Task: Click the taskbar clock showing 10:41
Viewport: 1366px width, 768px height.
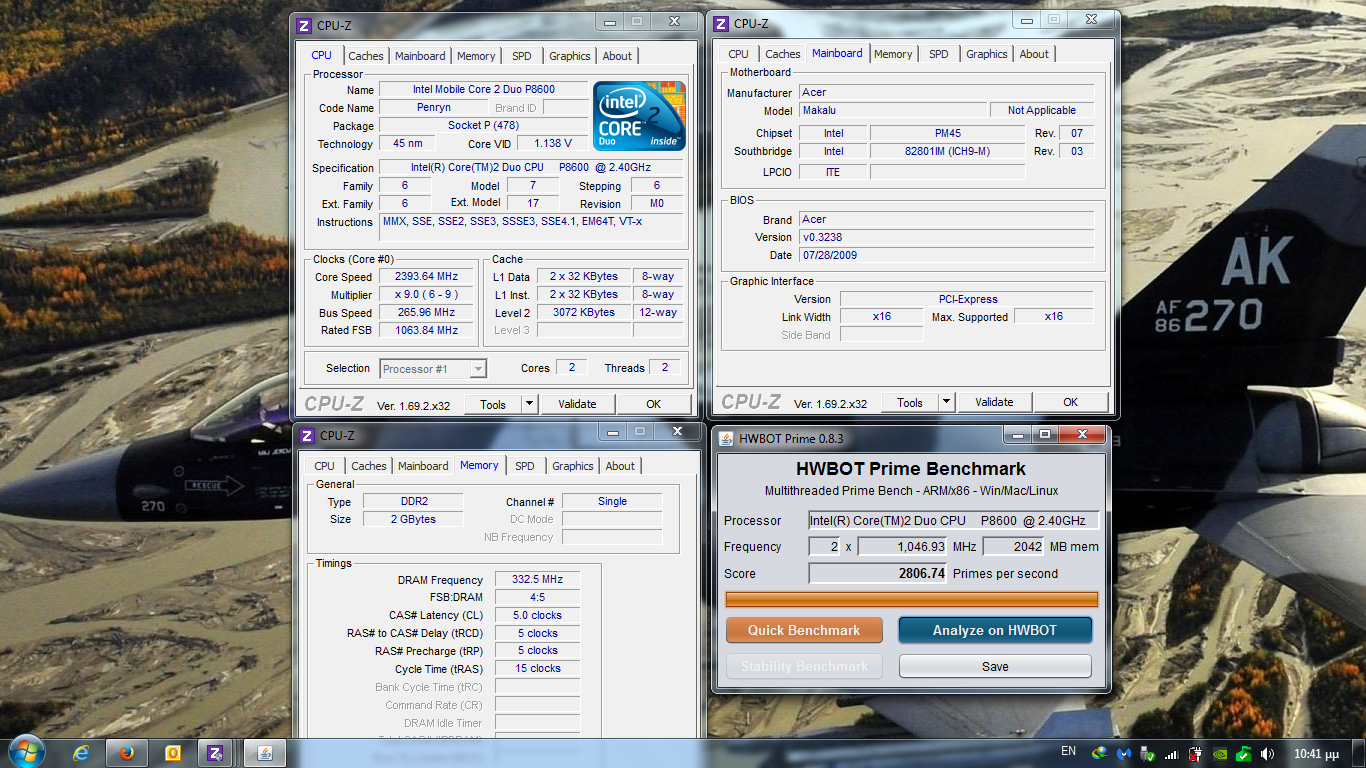Action: coord(1317,753)
